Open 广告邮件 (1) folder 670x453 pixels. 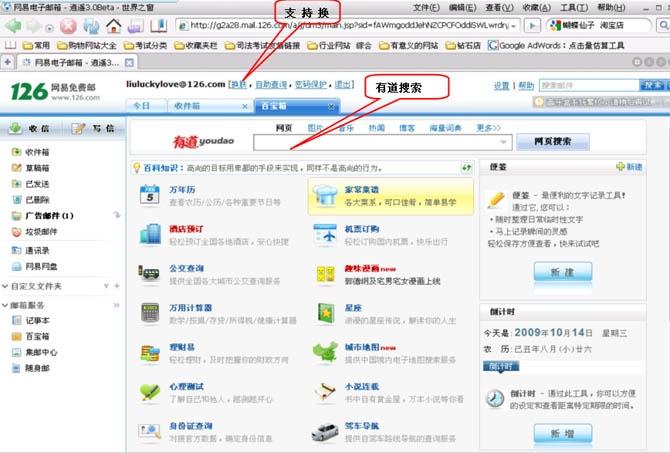pyautogui.click(x=49, y=216)
